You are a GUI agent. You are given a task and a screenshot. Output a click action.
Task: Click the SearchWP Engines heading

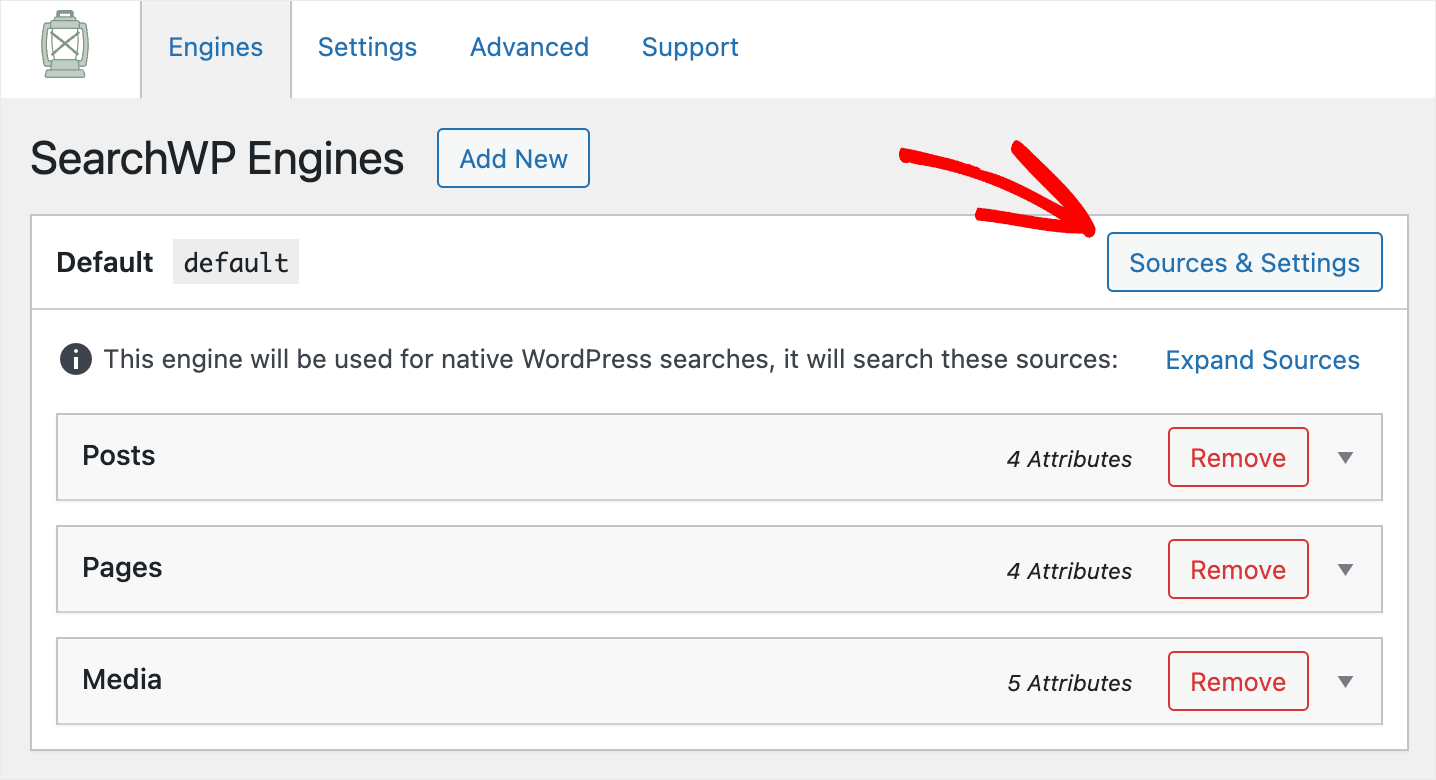pos(217,159)
